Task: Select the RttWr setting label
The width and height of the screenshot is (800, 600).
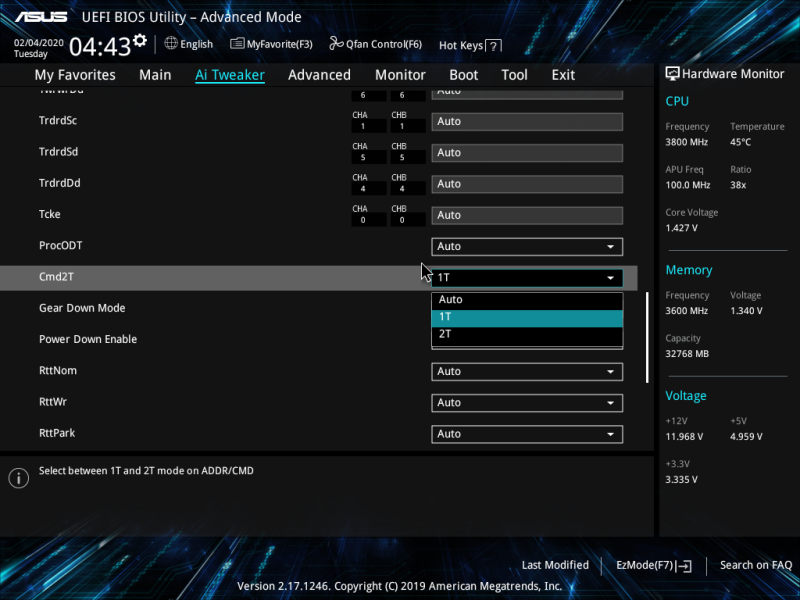Action: click(53, 402)
